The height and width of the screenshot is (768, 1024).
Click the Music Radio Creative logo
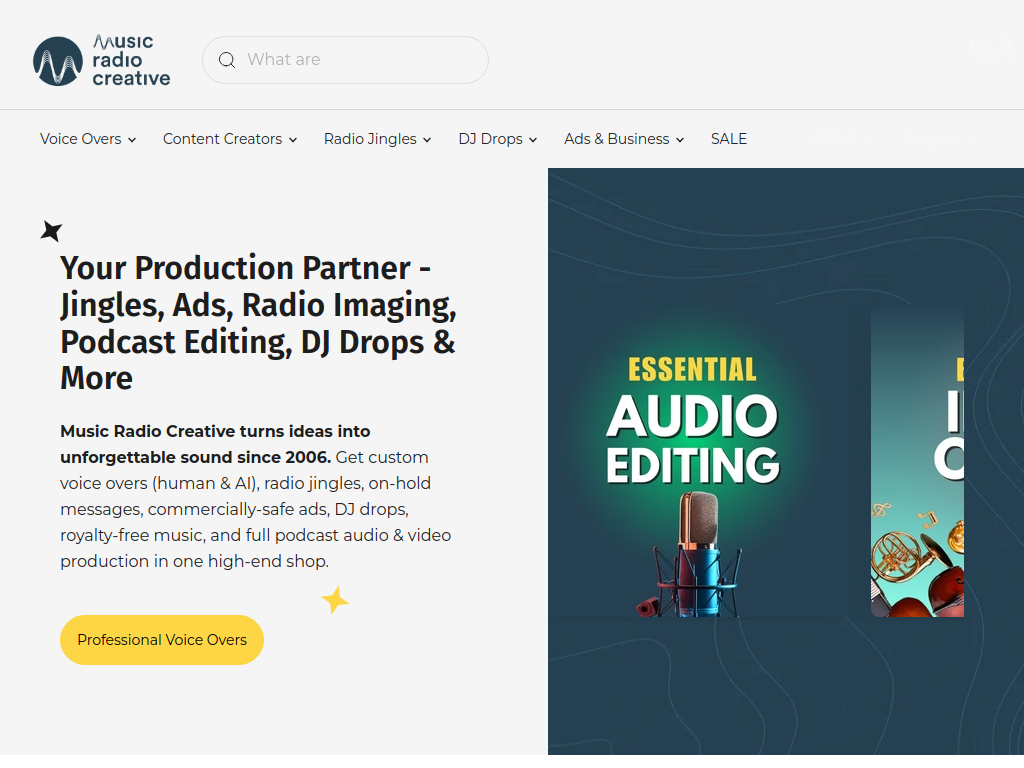101,61
